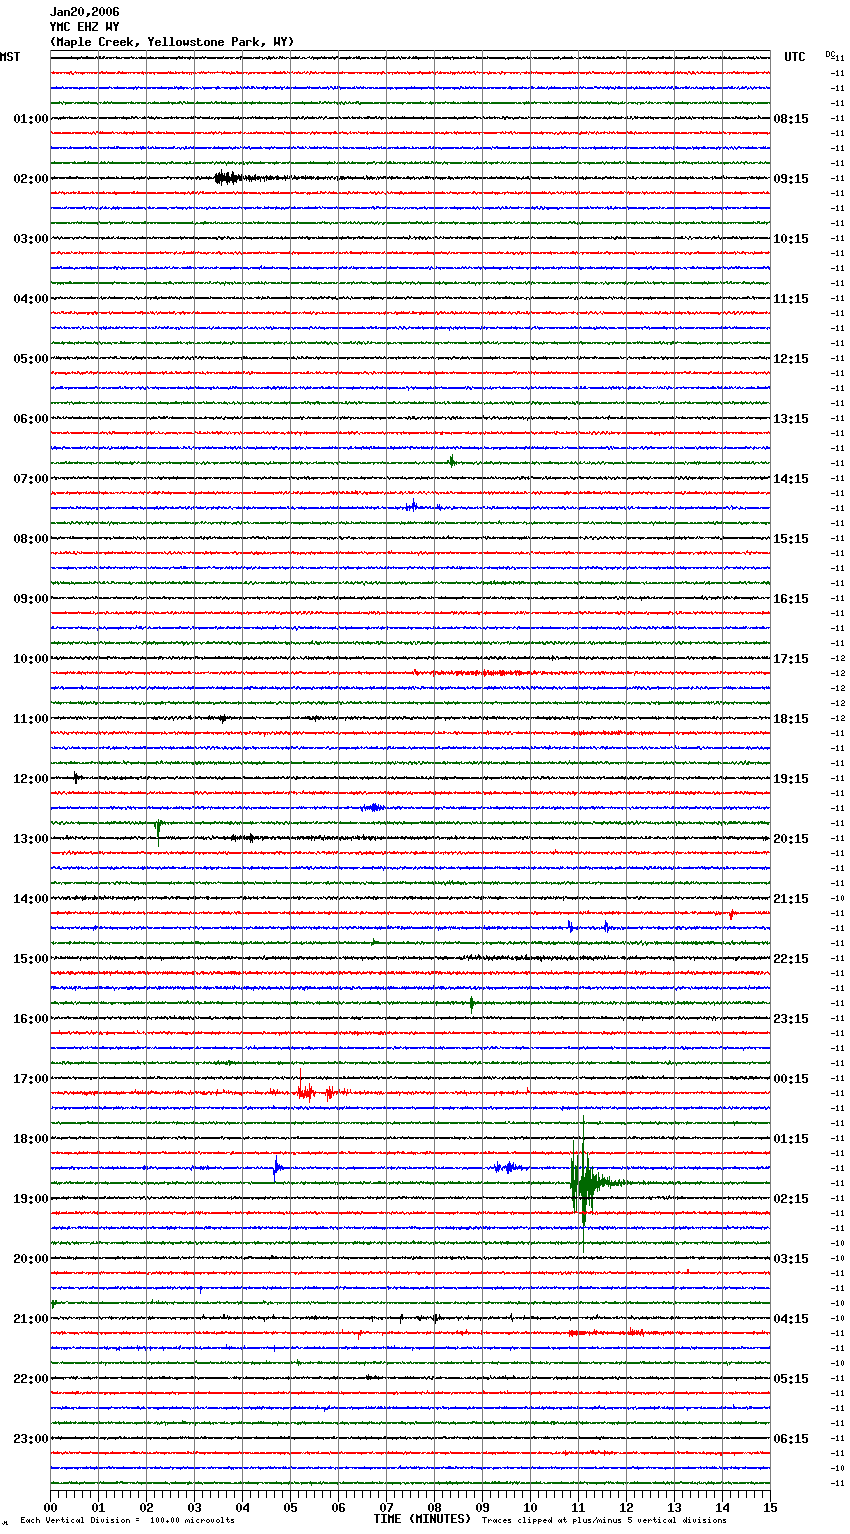
Task: Click the Maple Creek, Yellowstone Park location text
Action: (x=171, y=42)
